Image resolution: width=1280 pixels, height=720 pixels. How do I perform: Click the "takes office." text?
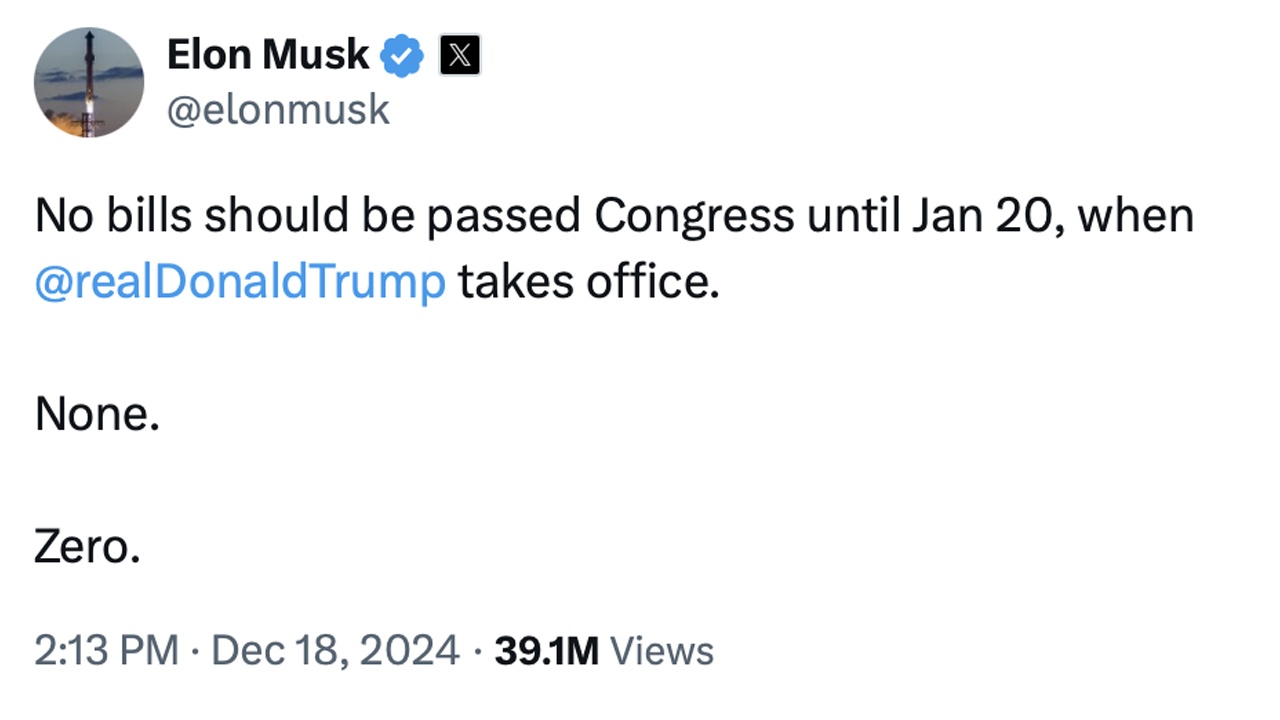[589, 283]
